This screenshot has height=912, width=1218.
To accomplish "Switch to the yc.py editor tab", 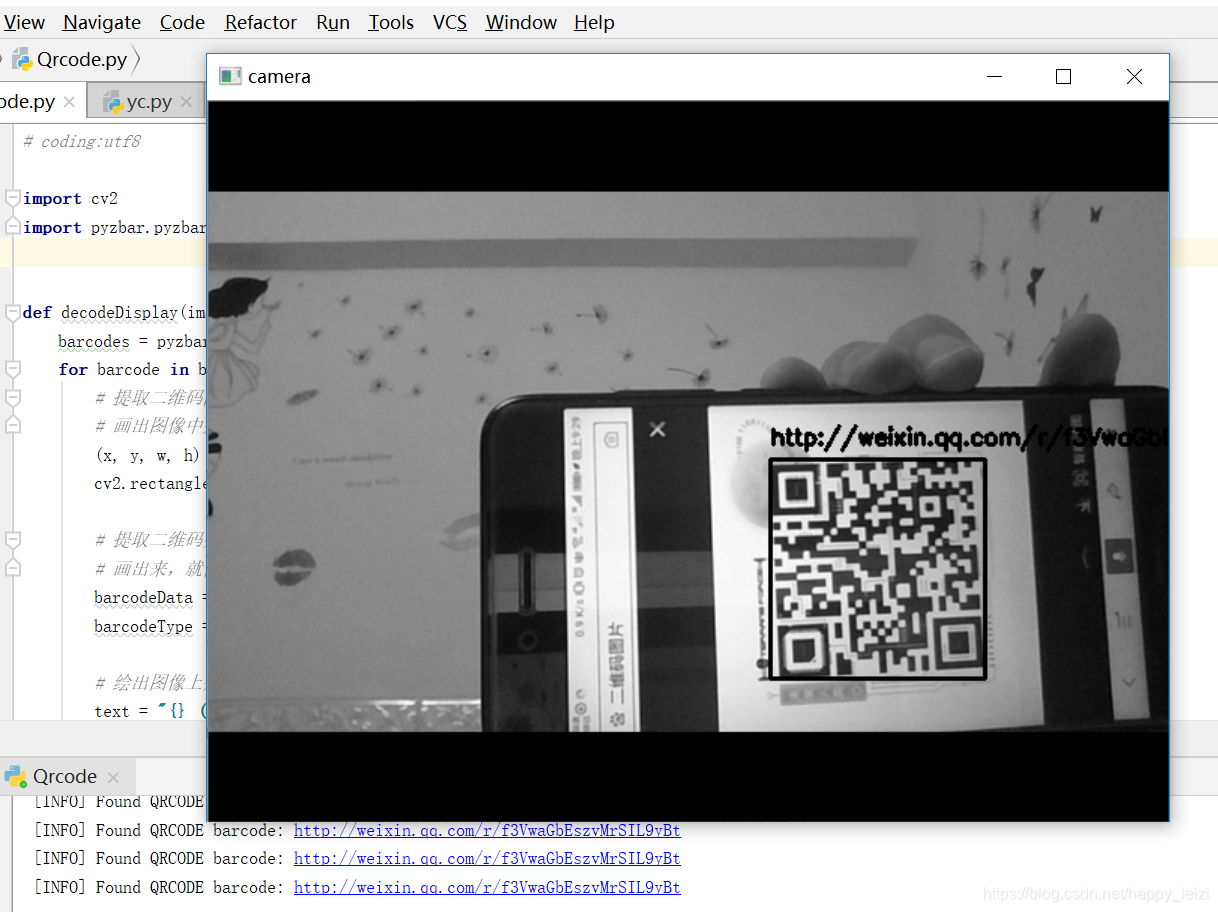I will pyautogui.click(x=149, y=102).
